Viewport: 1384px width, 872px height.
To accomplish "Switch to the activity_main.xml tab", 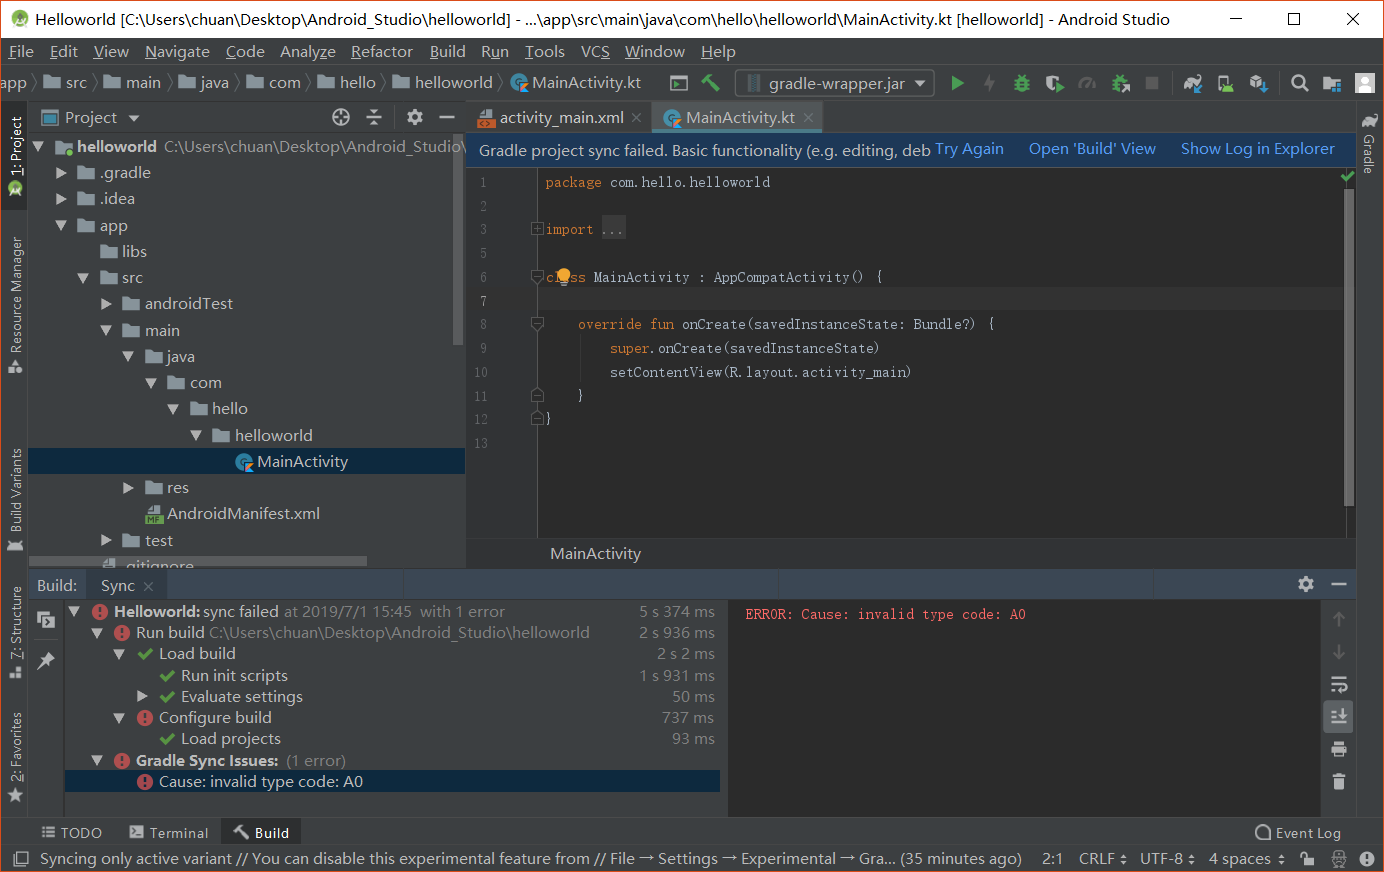I will (x=560, y=116).
